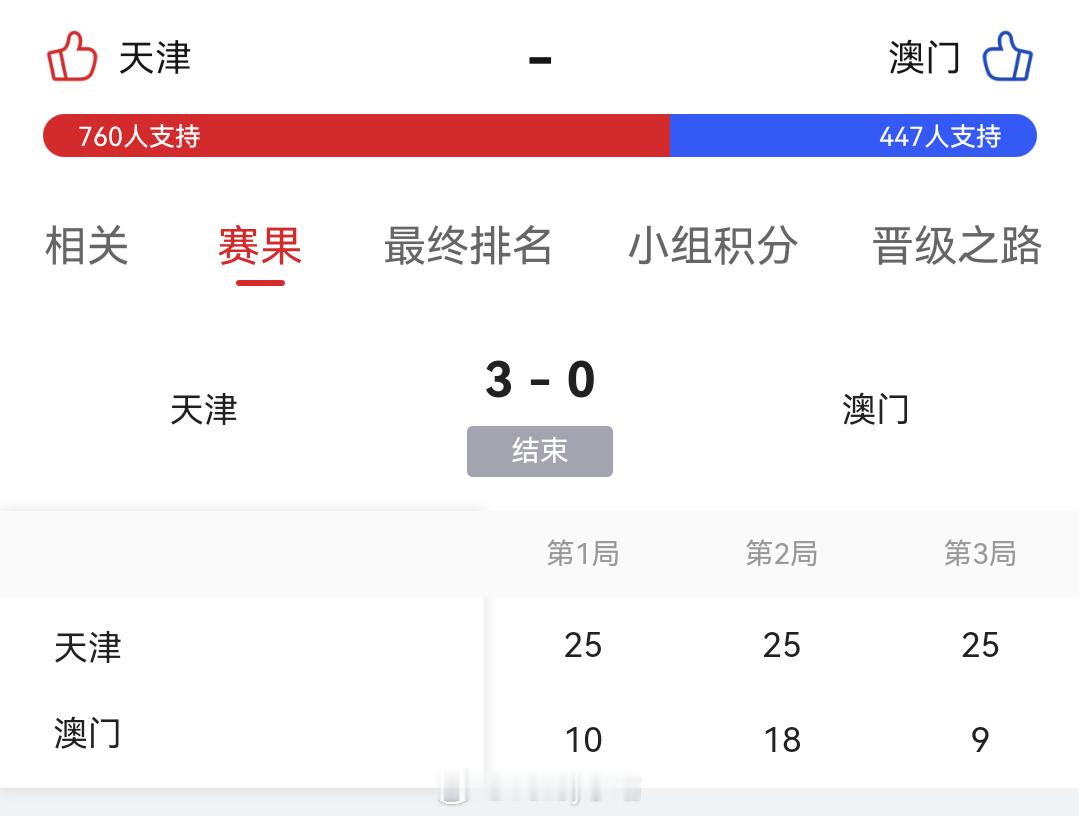This screenshot has height=816, width=1079.
Task: Select the 天津 row in the score table
Action: click(89, 646)
